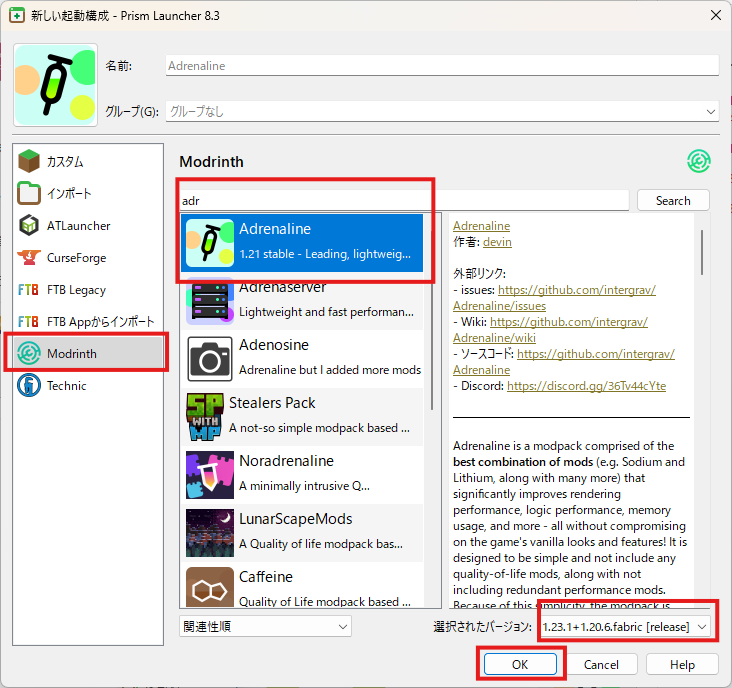The image size is (732, 688).
Task: Open the ソースコード GitHub link
Action: (596, 354)
